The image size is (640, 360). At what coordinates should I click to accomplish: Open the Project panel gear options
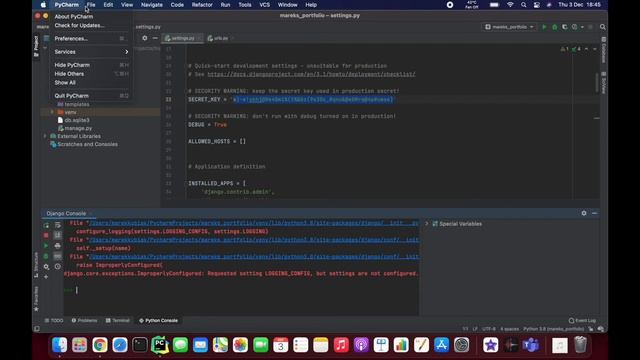point(145,38)
